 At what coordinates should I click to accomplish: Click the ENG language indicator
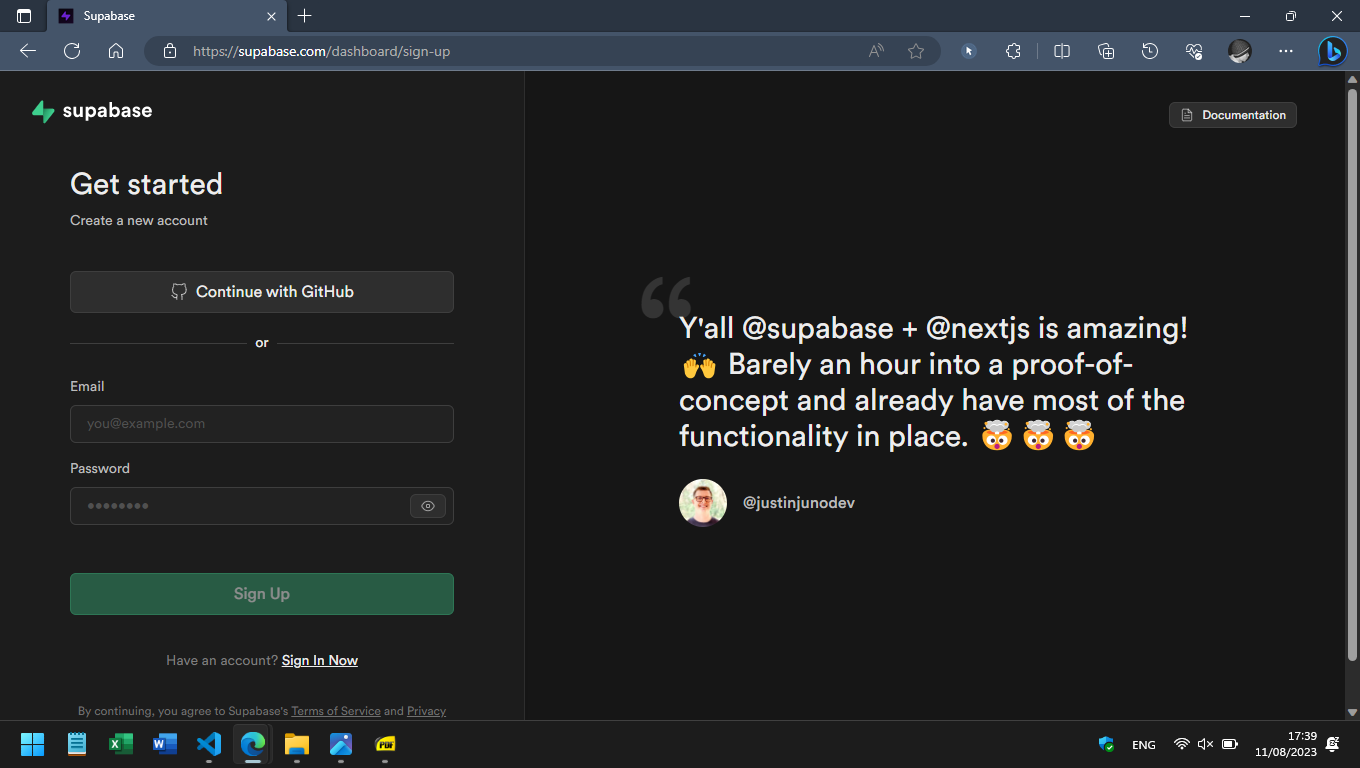[1144, 745]
